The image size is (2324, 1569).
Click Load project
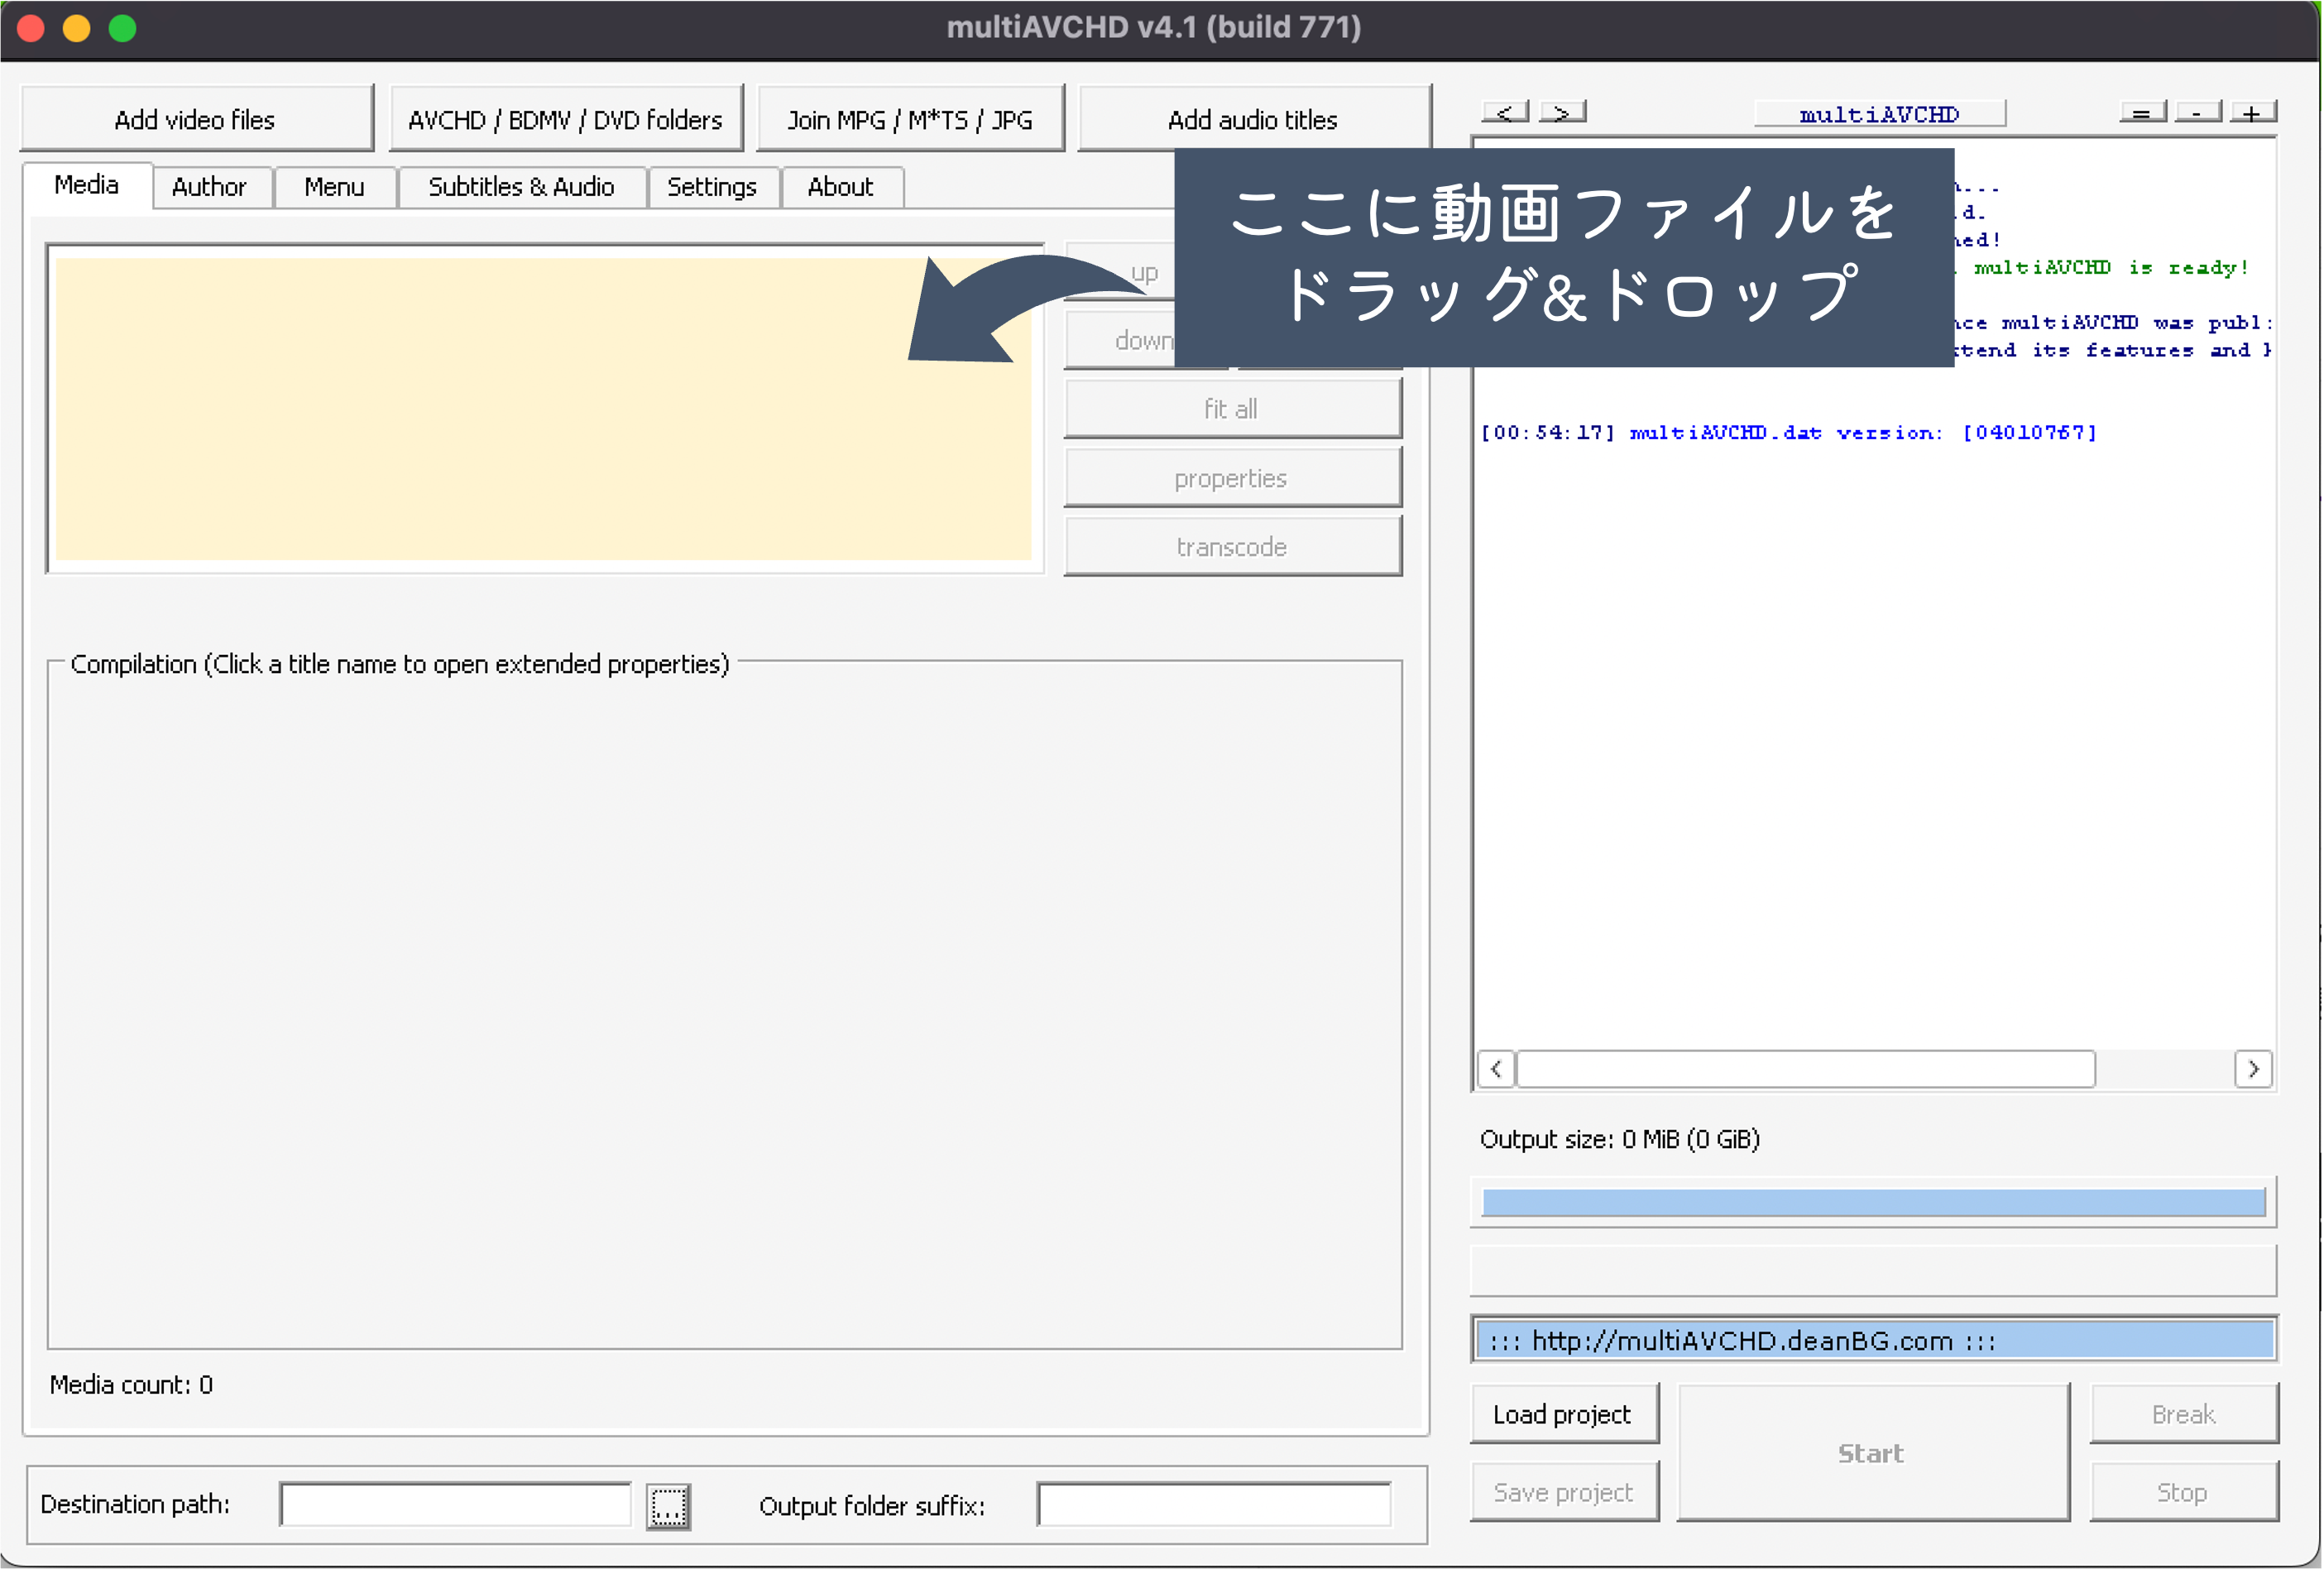[x=1563, y=1414]
